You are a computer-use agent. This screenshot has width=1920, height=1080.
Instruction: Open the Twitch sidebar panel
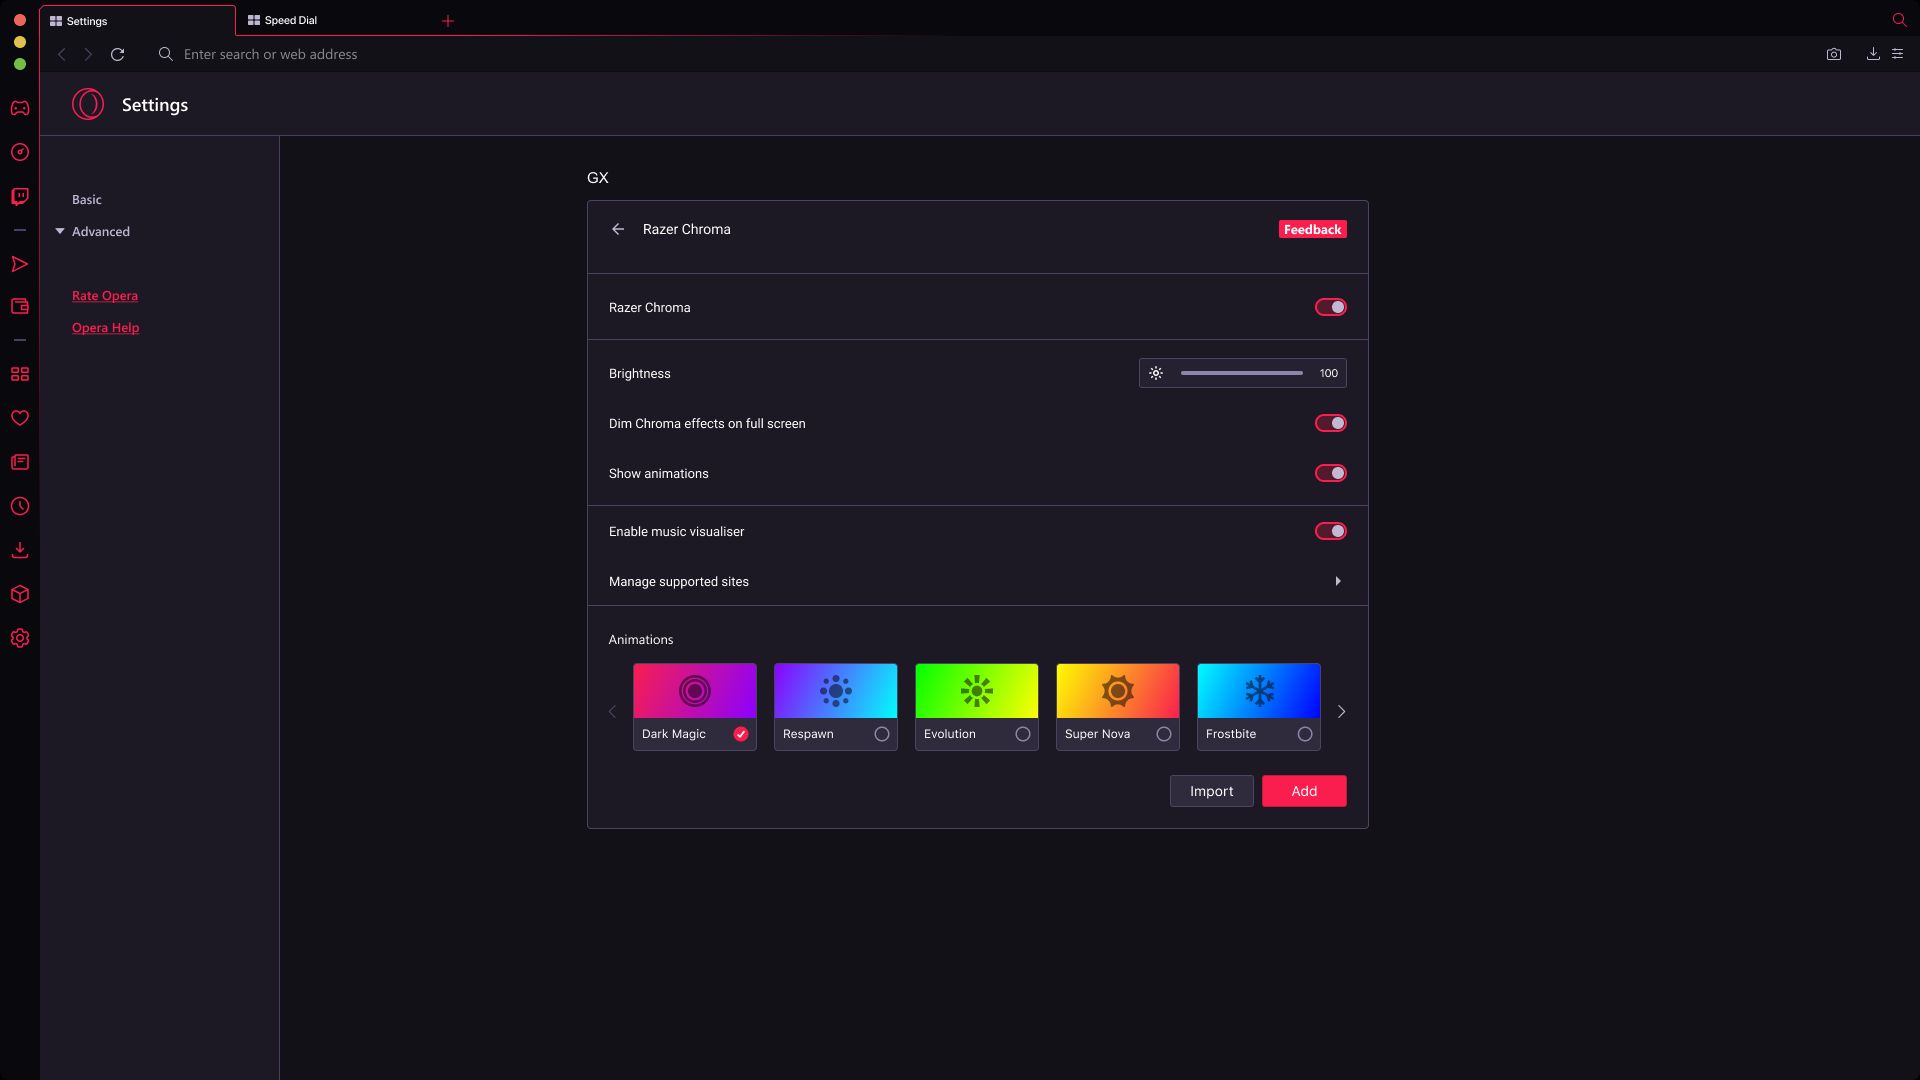coord(20,196)
